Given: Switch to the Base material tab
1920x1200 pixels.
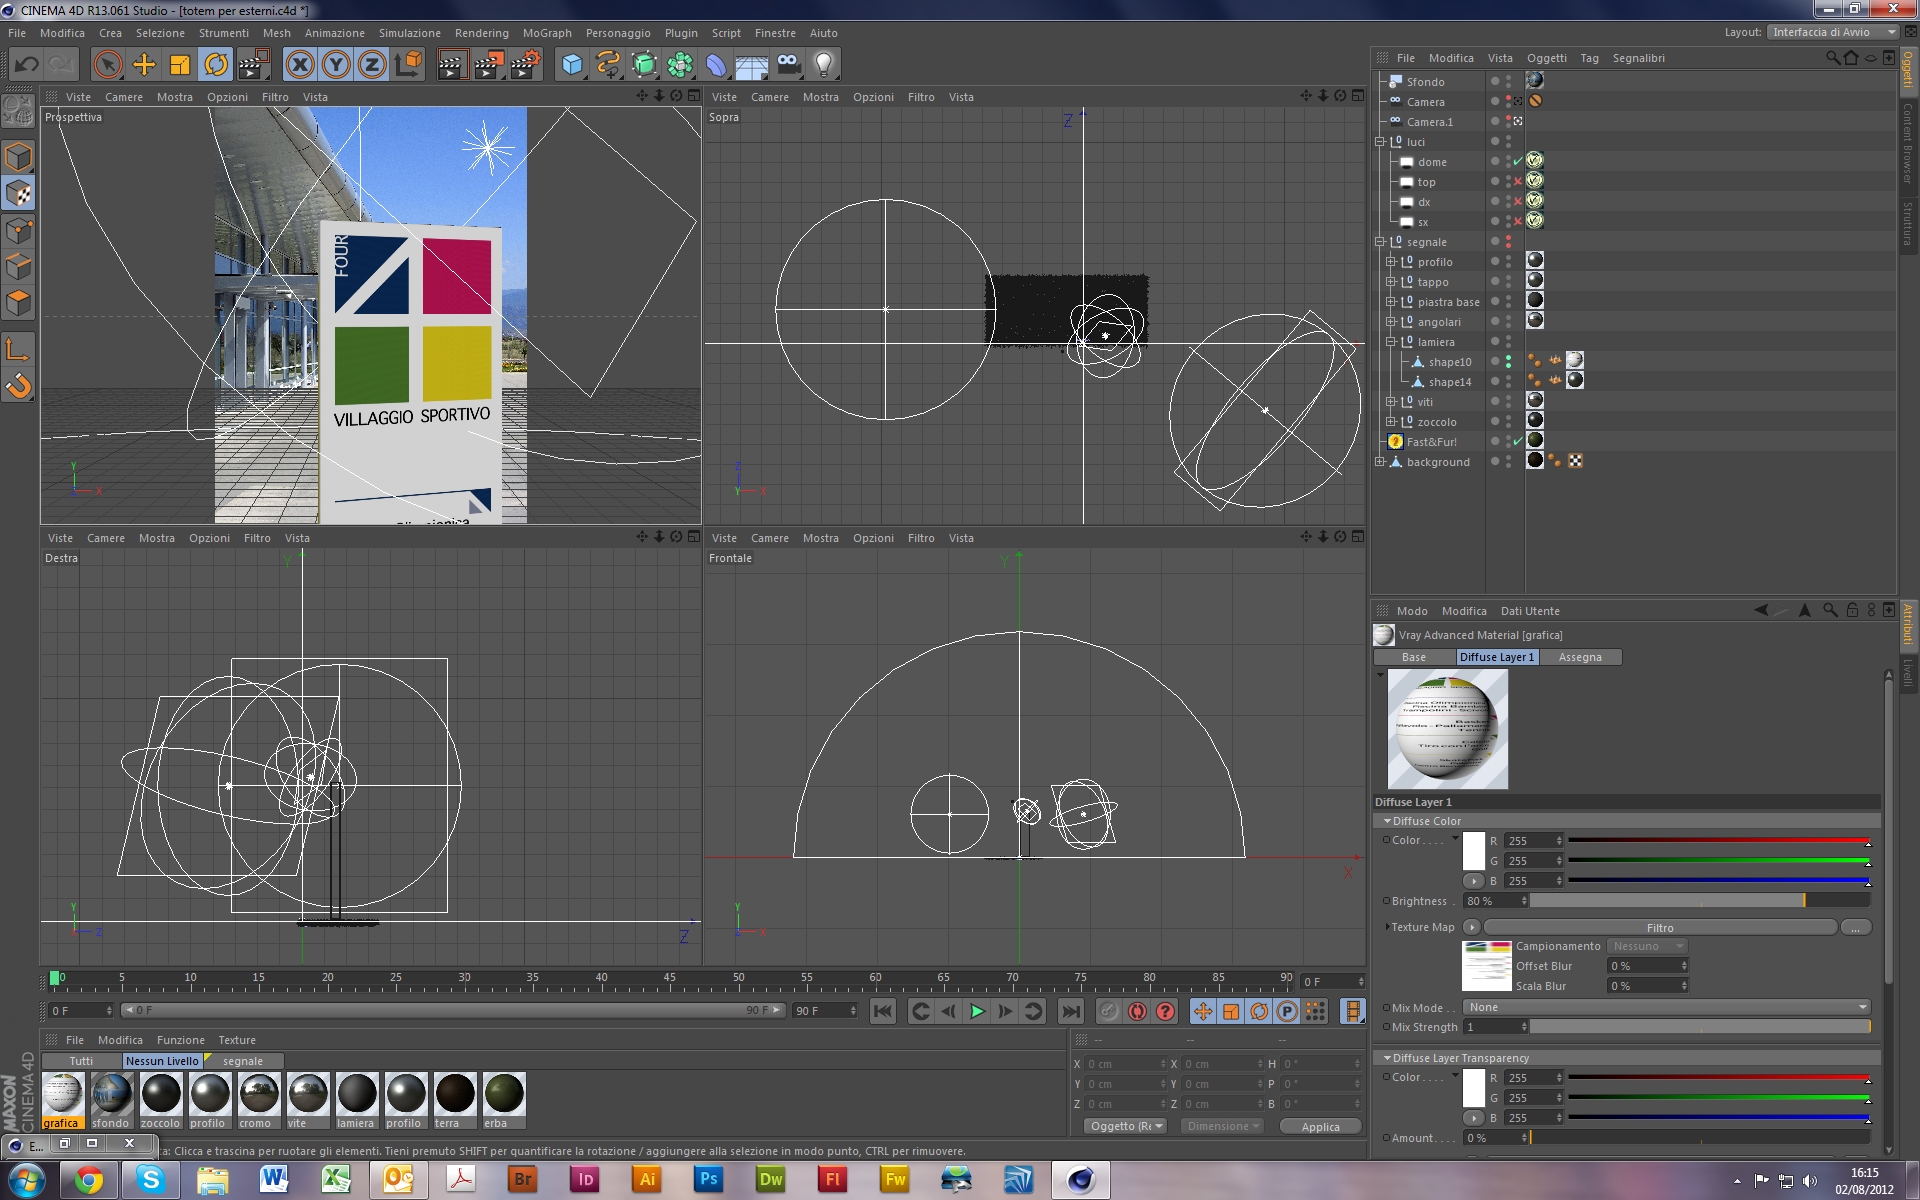Looking at the screenshot, I should pos(1414,657).
